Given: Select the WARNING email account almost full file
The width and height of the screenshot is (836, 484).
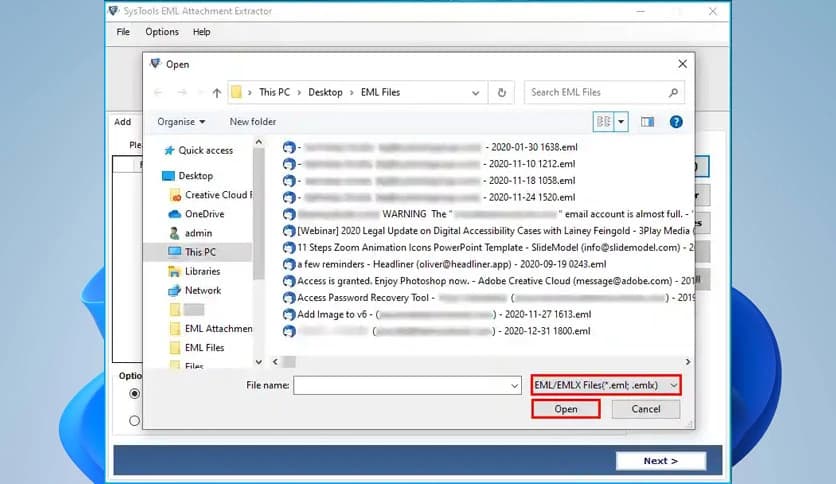Looking at the screenshot, I should click(487, 214).
